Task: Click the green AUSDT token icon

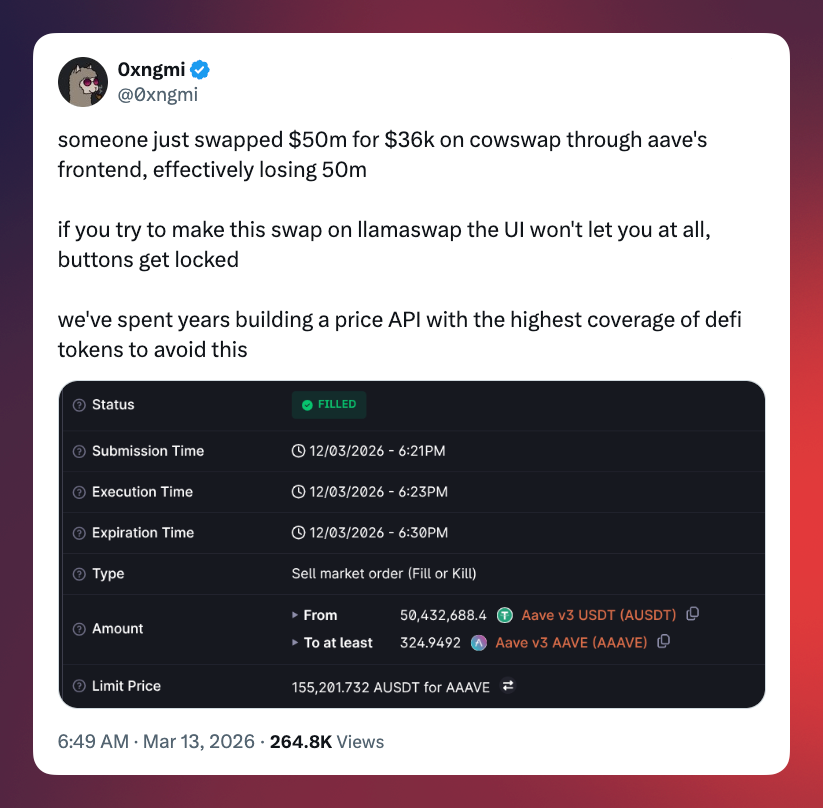Action: click(x=505, y=615)
